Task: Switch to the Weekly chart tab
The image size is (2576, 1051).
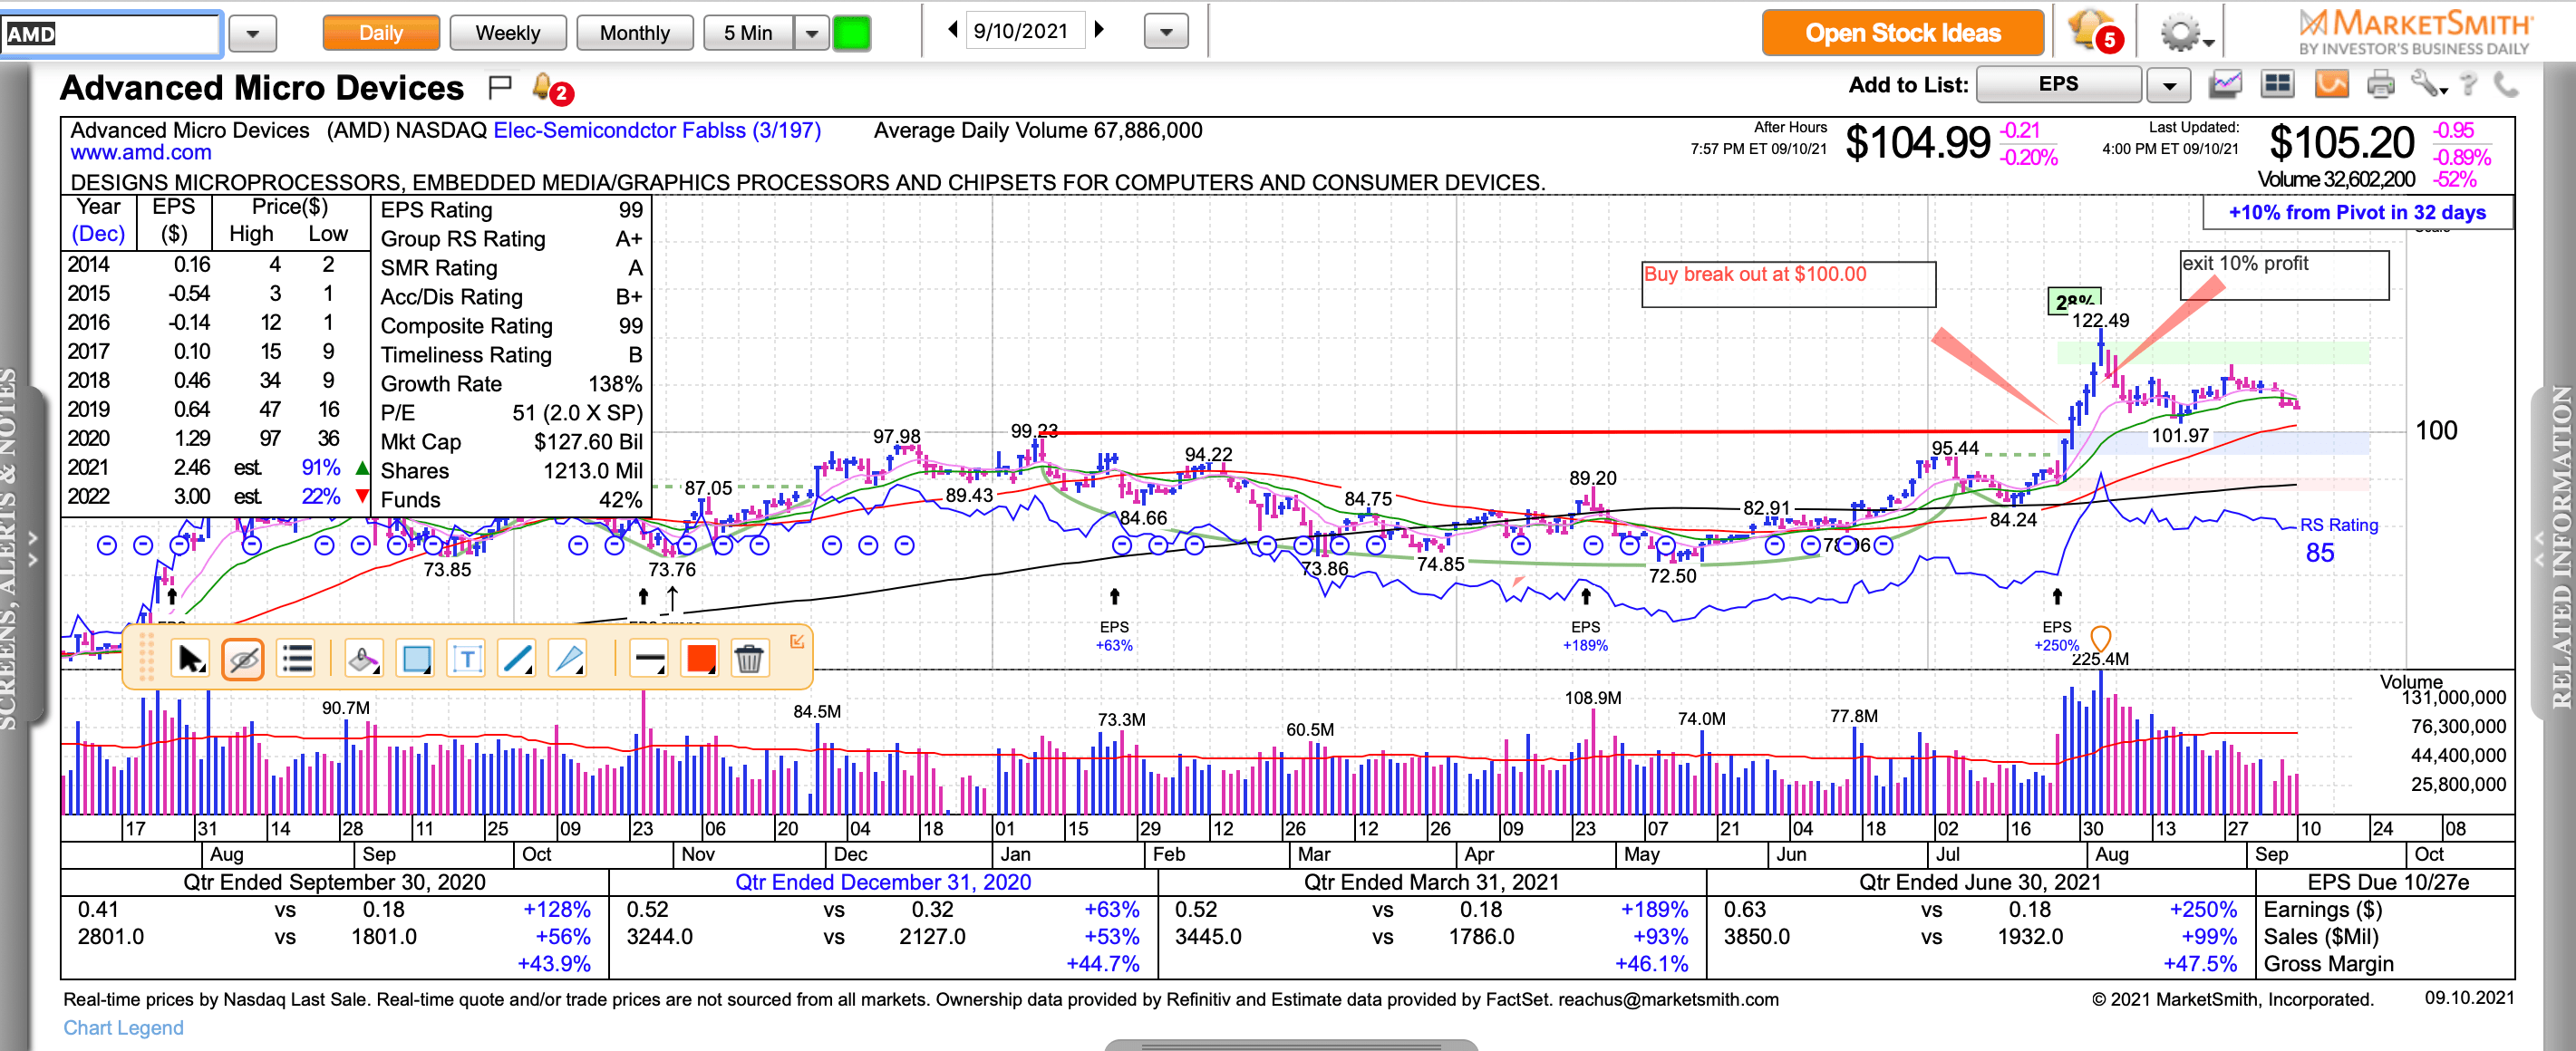Action: [x=507, y=33]
